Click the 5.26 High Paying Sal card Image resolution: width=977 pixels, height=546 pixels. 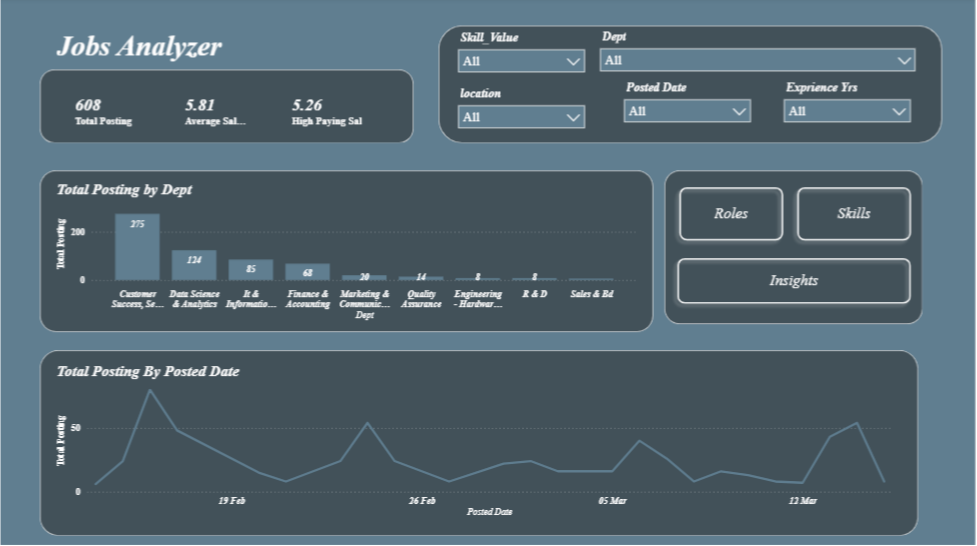pyautogui.click(x=326, y=112)
